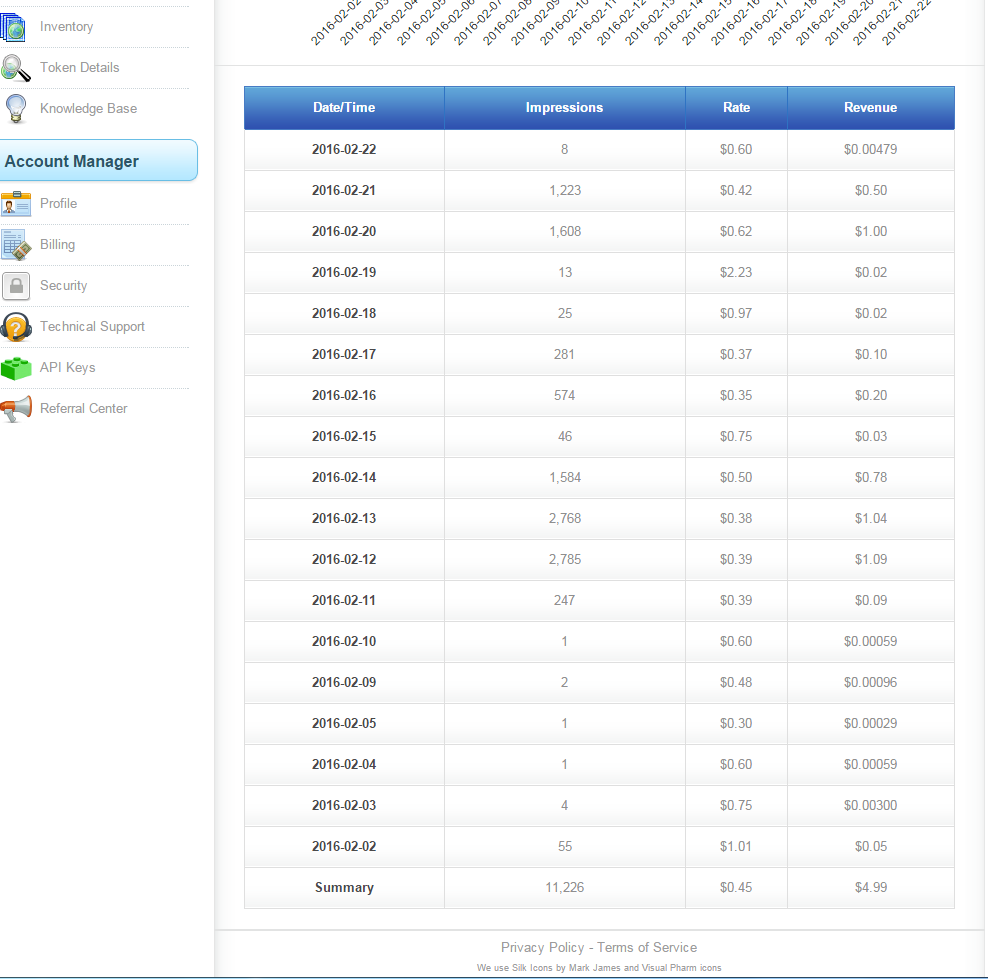Click the API Keys green brick icon
988x979 pixels.
click(x=16, y=368)
